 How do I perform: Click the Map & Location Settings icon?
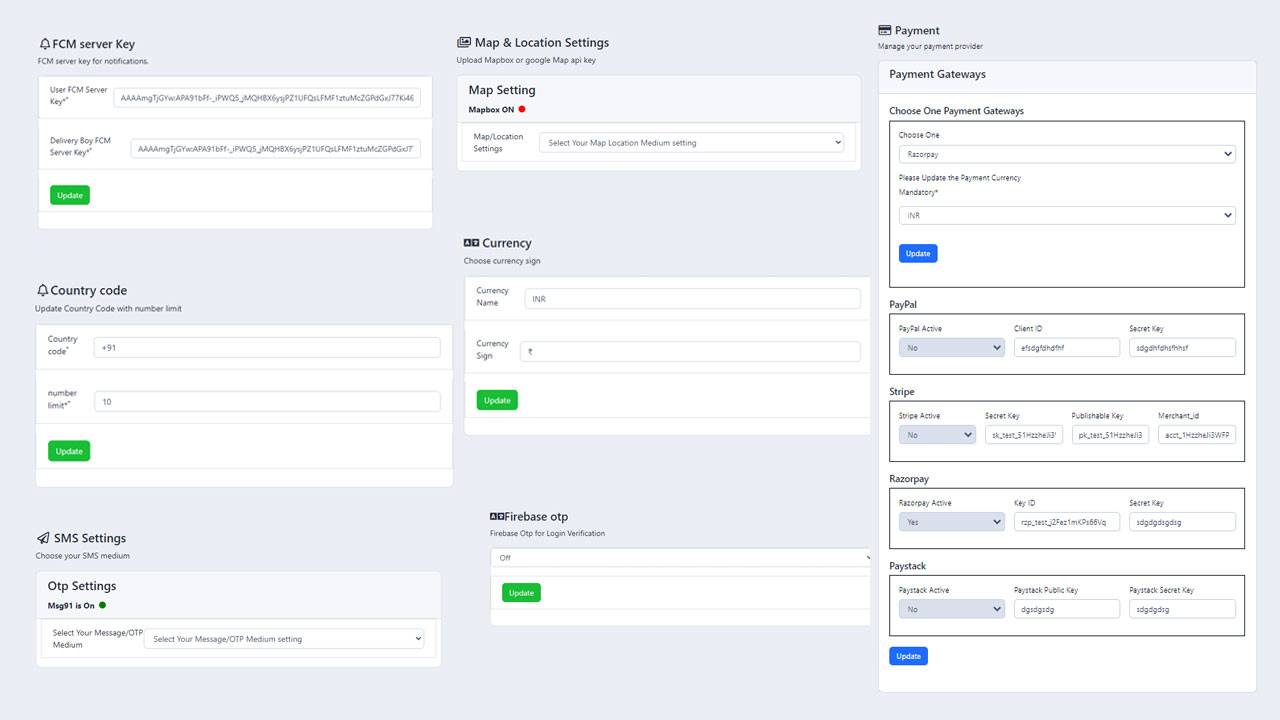[464, 43]
